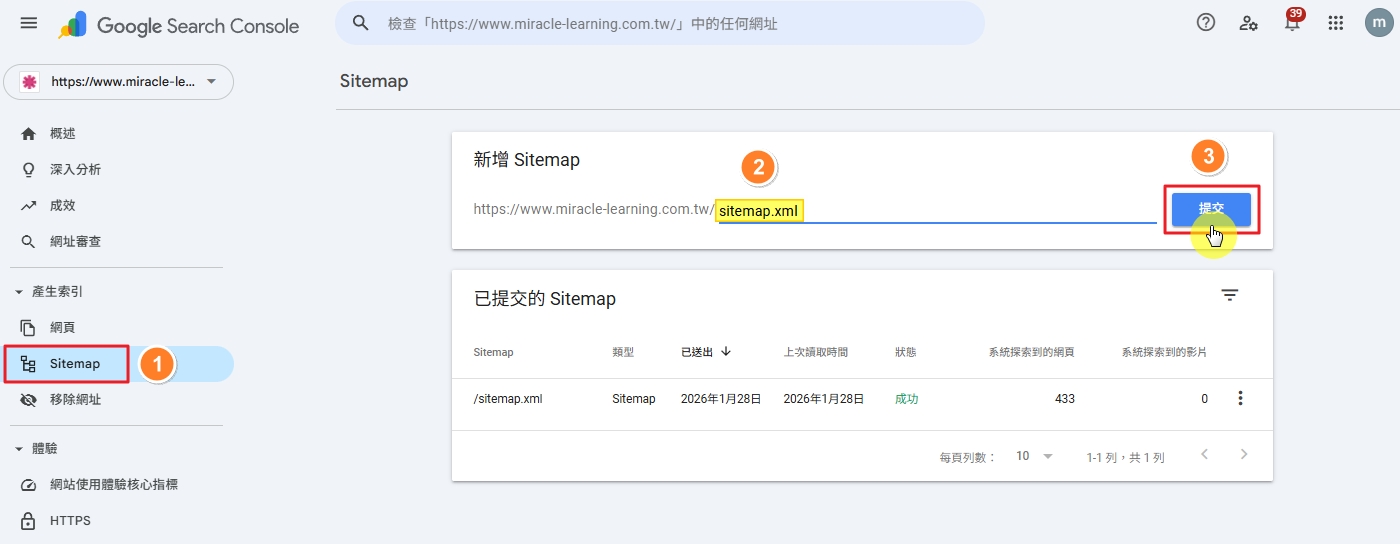This screenshot has height=544, width=1400.
Task: Collapse the 體驗 section
Action: tap(19, 449)
